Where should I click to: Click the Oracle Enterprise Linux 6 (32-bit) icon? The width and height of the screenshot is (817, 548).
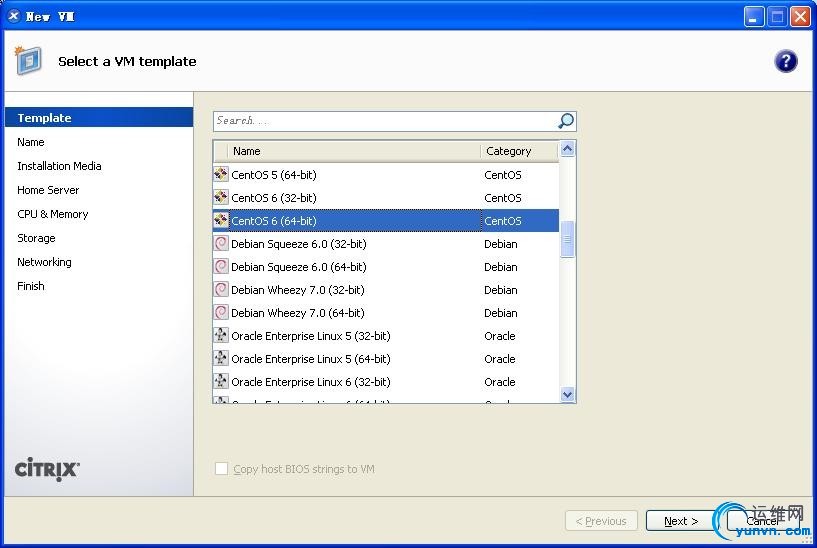coord(221,381)
